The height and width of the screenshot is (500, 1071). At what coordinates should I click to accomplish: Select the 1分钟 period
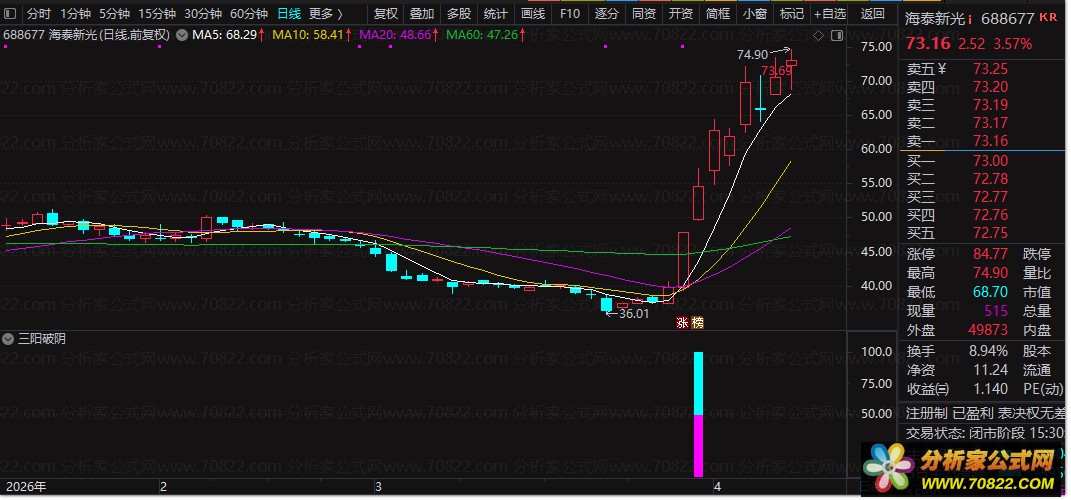tap(75, 14)
